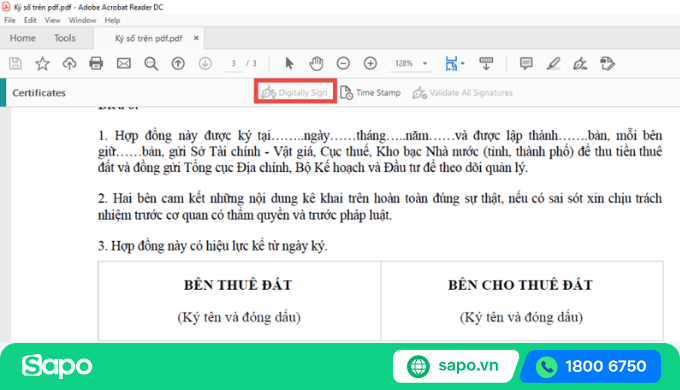Go to next page with down arrow

[205, 64]
